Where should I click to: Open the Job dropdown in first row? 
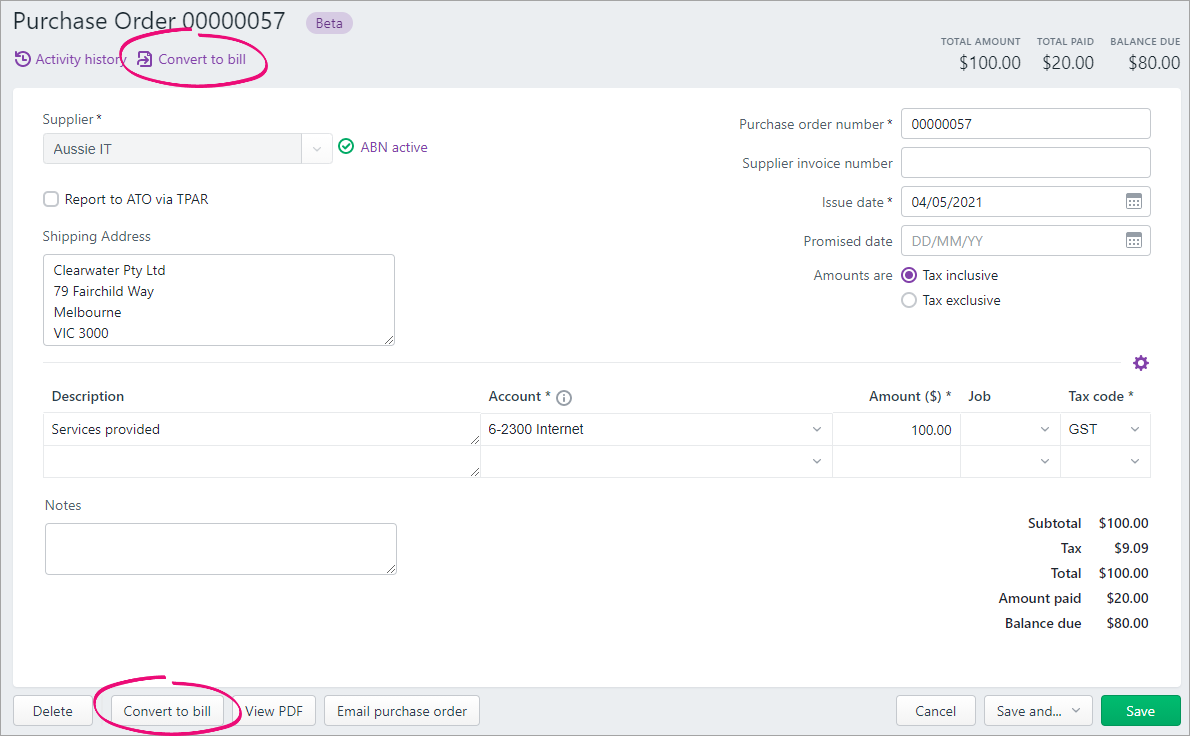click(x=1044, y=430)
